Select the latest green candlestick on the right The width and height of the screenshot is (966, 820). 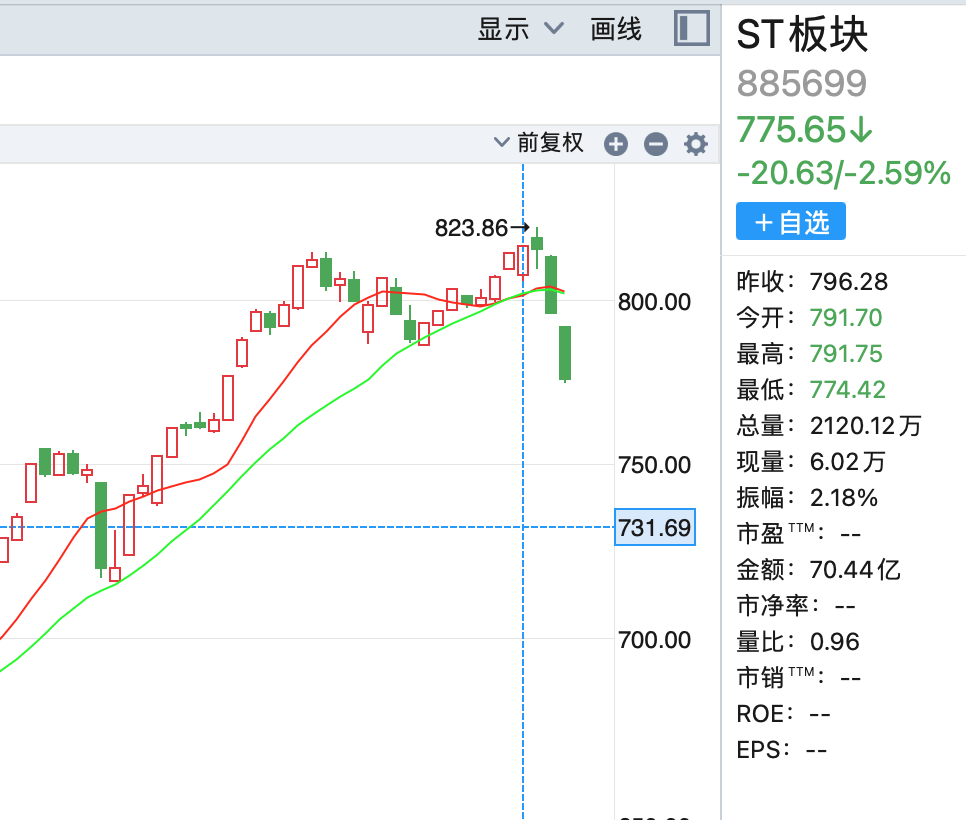565,352
